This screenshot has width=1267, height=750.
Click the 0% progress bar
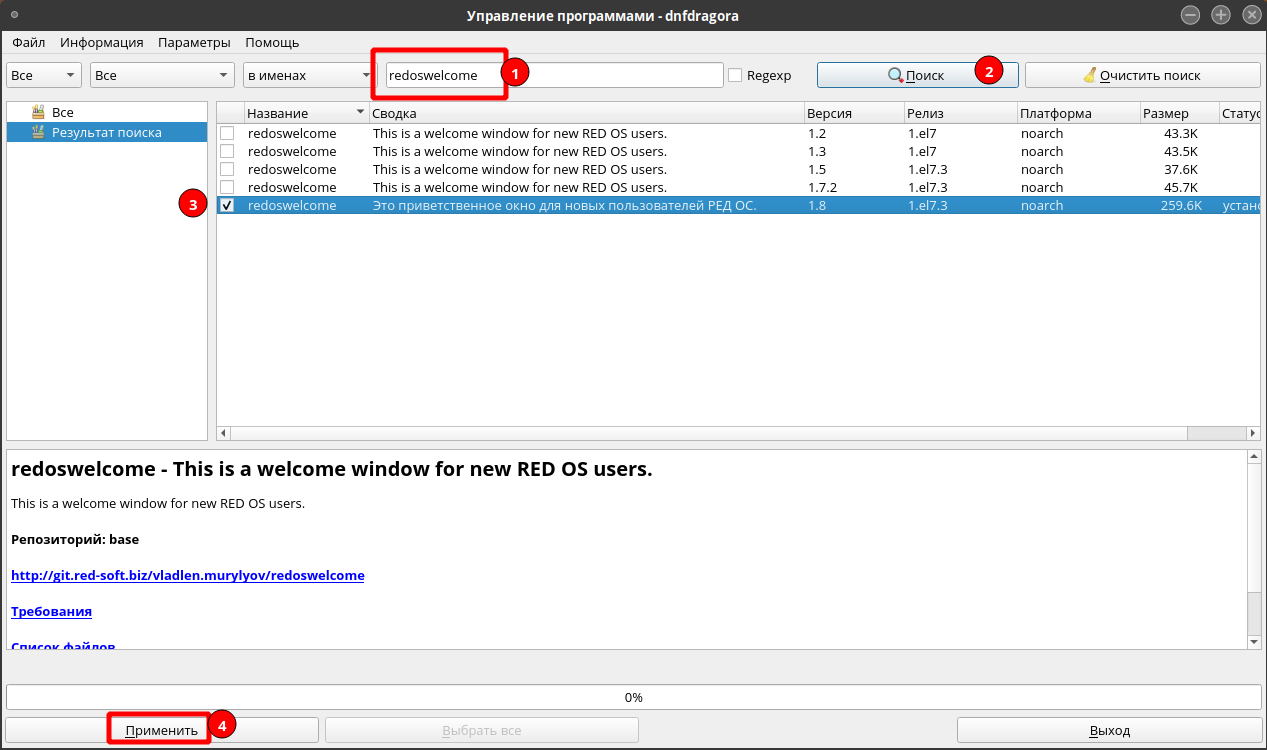click(633, 697)
